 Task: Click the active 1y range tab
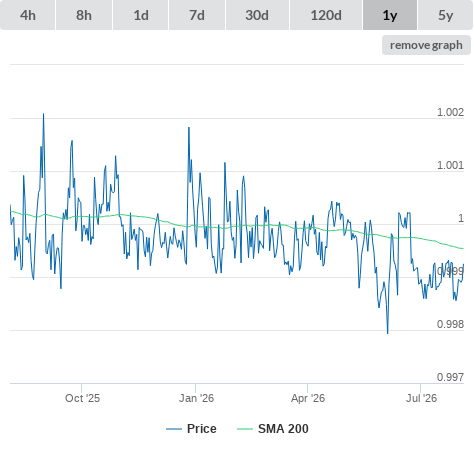coord(390,15)
